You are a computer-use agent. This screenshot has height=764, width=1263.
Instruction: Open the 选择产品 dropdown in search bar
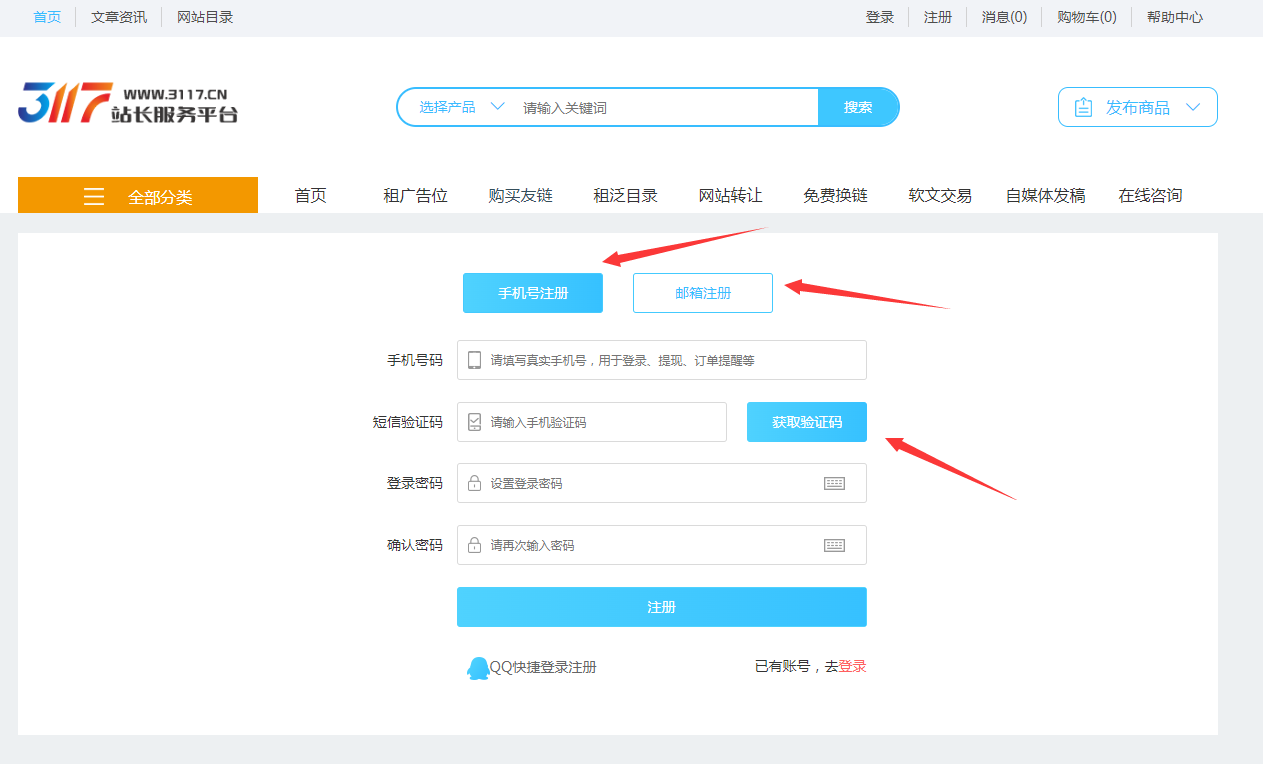(461, 108)
